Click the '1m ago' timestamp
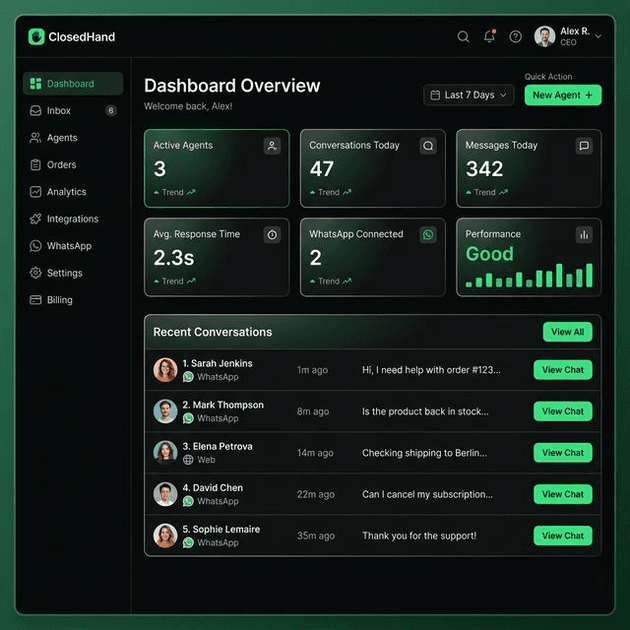This screenshot has height=630, width=630. point(312,370)
